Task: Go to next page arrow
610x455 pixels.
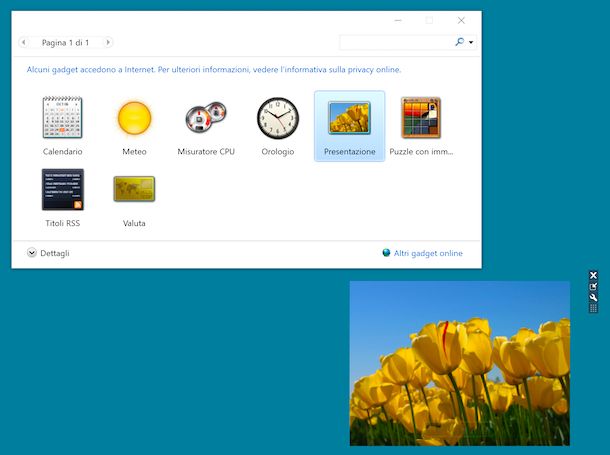Action: (x=108, y=42)
